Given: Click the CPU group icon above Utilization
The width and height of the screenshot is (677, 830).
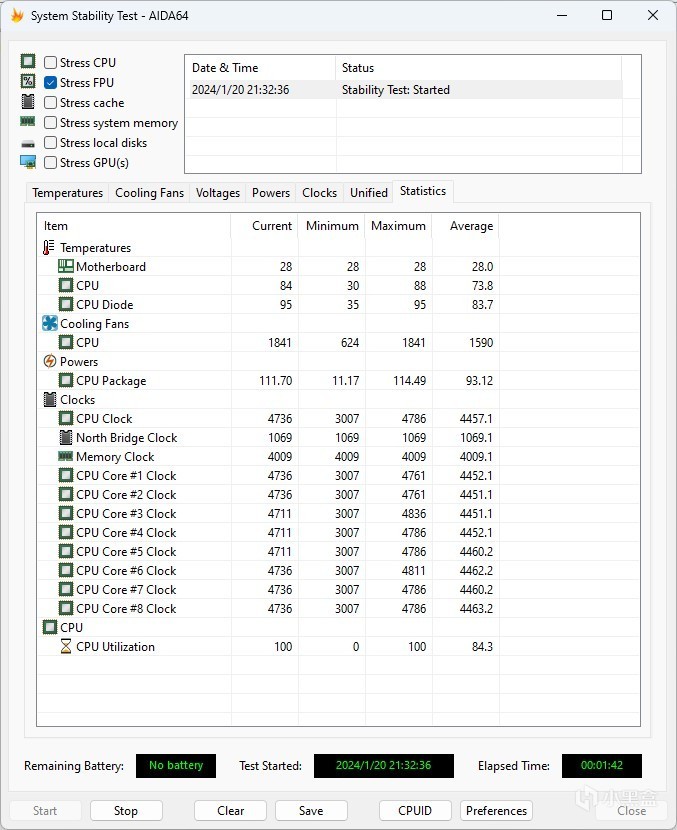Looking at the screenshot, I should tap(50, 627).
